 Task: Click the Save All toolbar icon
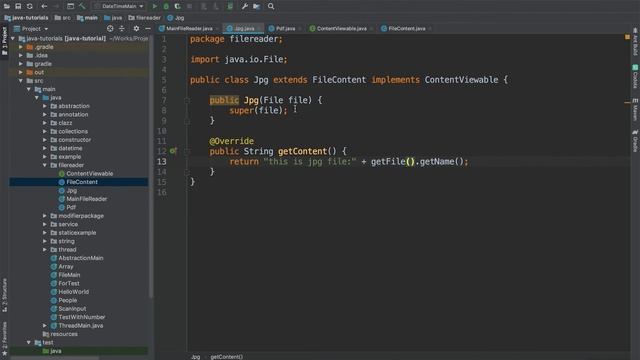(18, 6)
